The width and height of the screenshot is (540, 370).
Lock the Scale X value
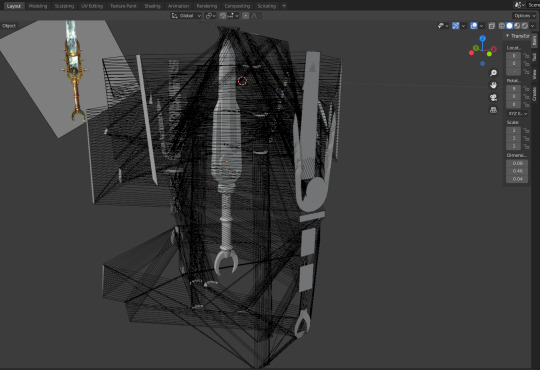526,130
